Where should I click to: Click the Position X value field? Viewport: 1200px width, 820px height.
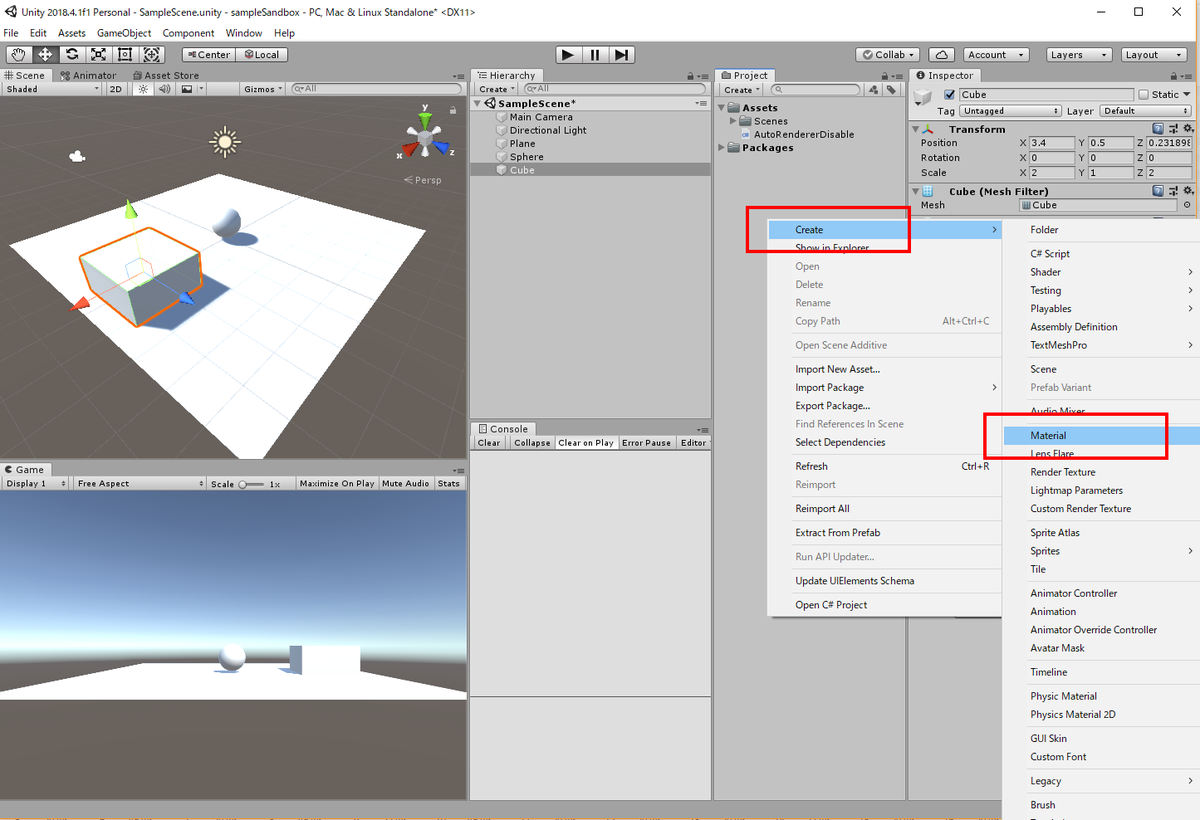pyautogui.click(x=1051, y=143)
